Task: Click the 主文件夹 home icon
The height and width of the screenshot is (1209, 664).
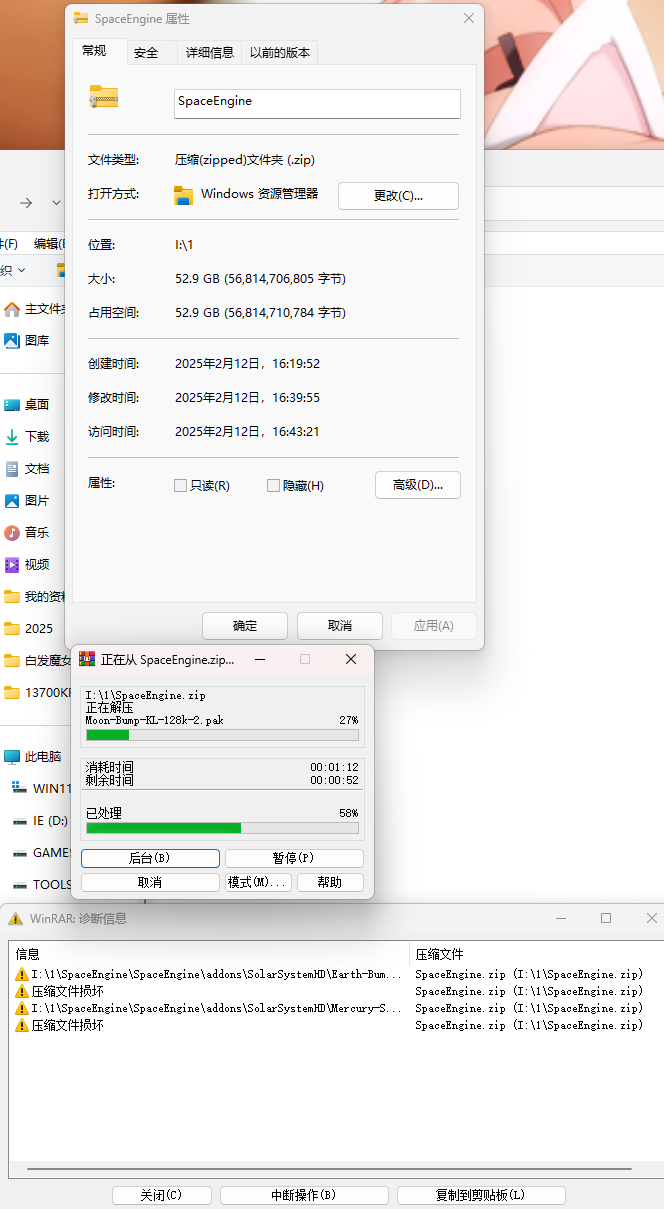Action: coord(12,309)
